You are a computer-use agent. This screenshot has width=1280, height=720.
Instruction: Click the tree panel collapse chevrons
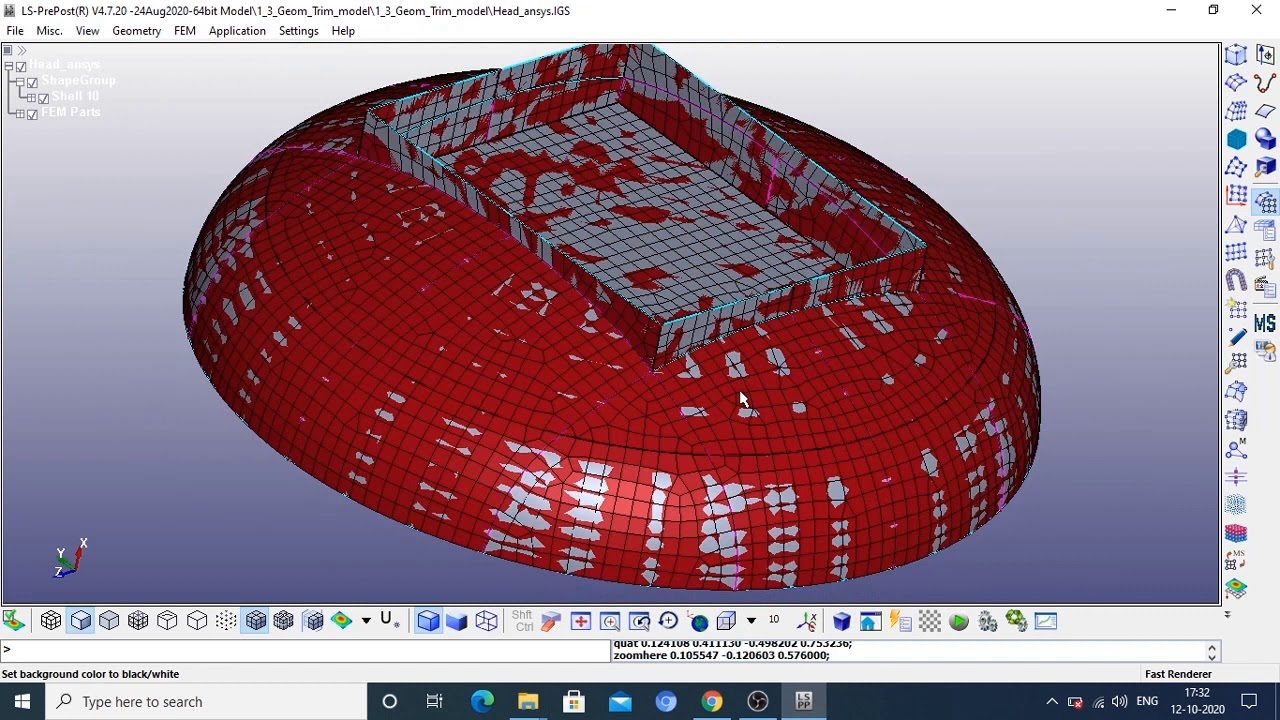point(21,50)
